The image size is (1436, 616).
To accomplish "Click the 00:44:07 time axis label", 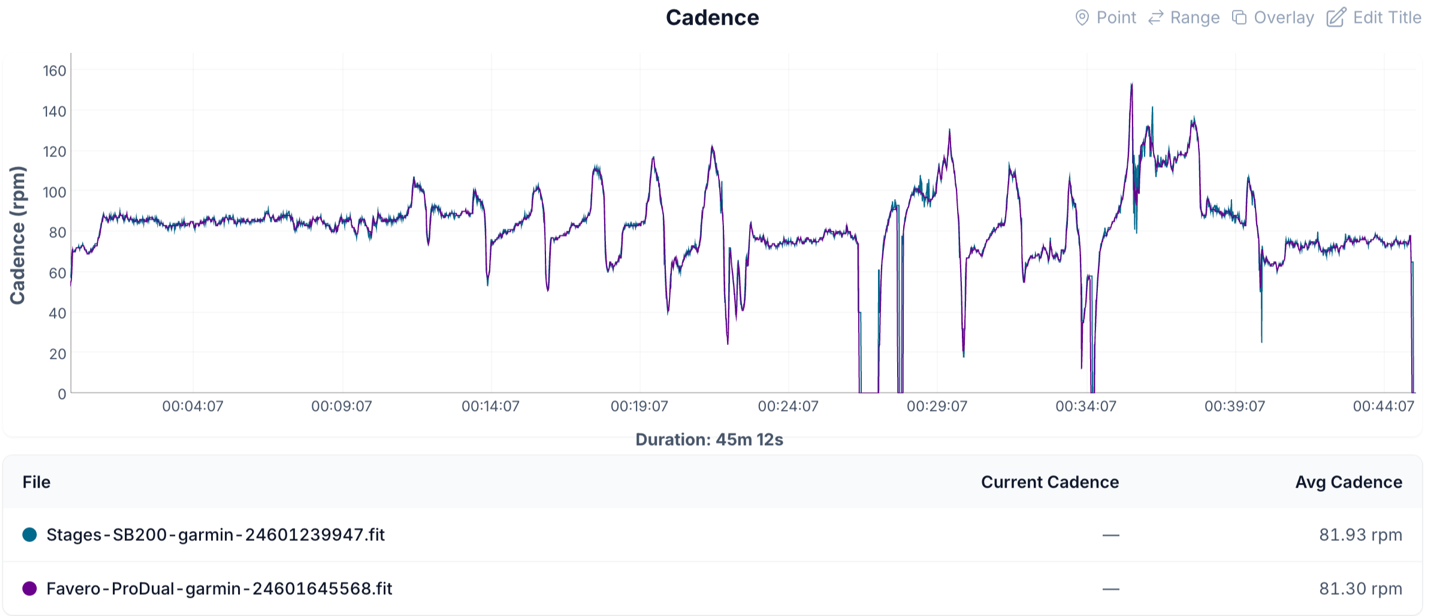I will [1384, 407].
